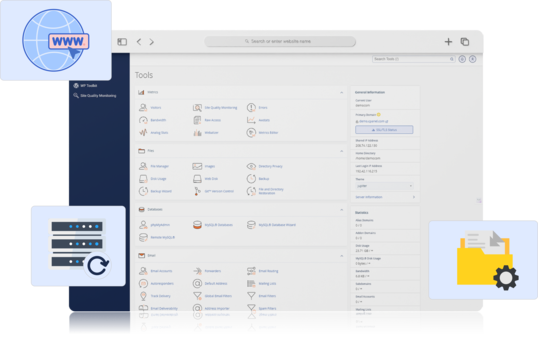Open the Disk Usage icon
This screenshot has width=538, height=363.
(143, 179)
